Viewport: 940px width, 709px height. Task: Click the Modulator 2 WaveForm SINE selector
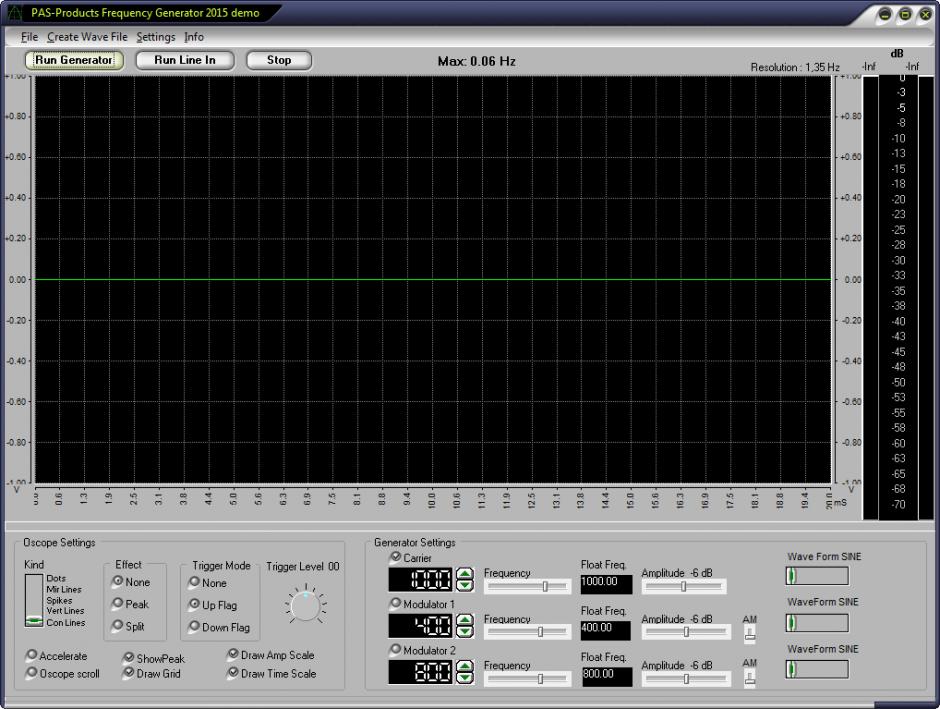(817, 669)
